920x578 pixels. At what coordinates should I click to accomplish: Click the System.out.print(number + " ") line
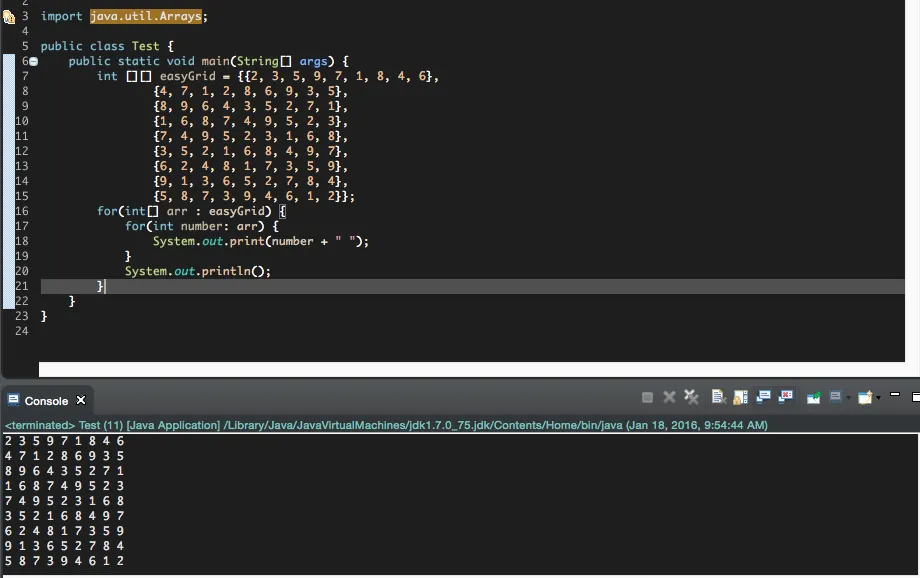pos(261,241)
